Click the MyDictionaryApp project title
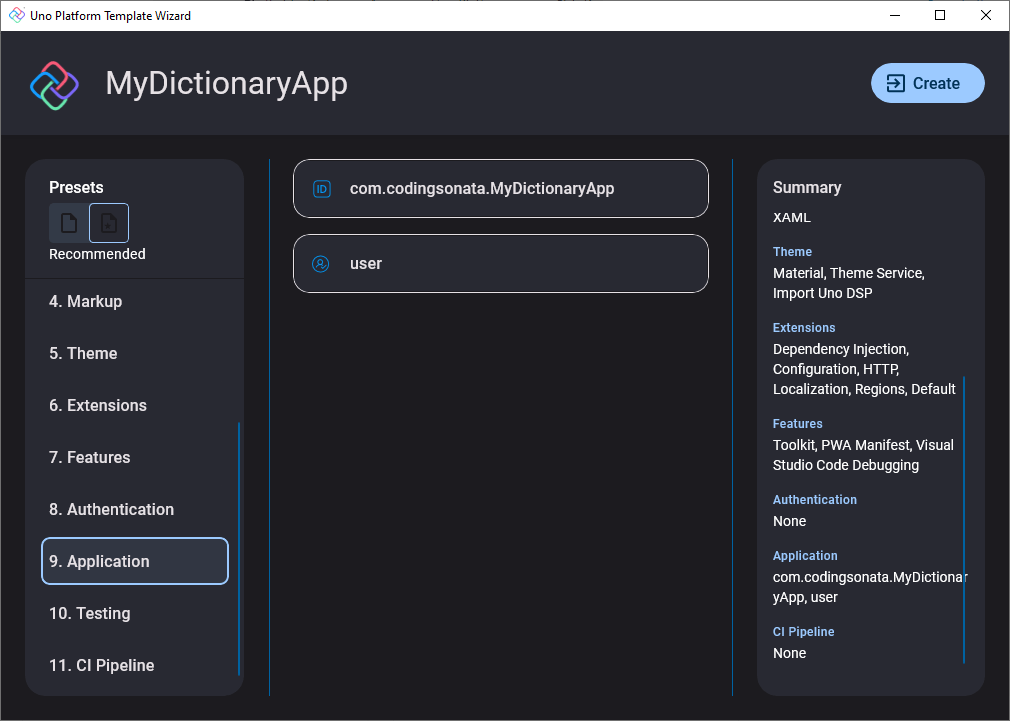The width and height of the screenshot is (1010, 721). click(x=227, y=84)
